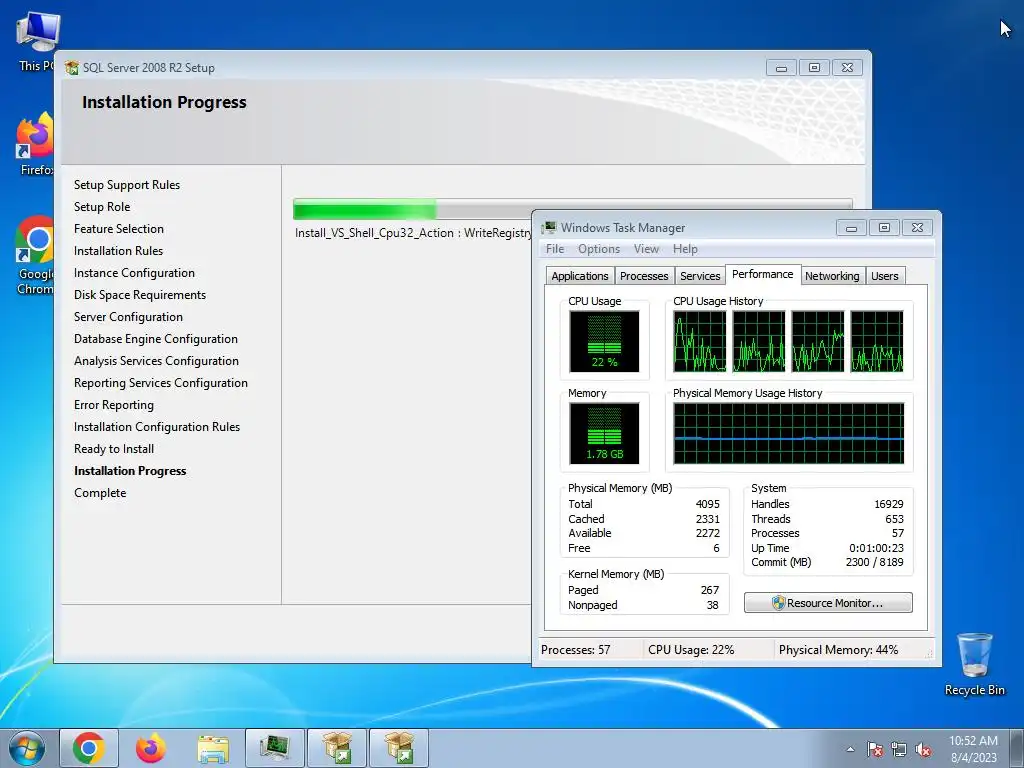Viewport: 1024px width, 768px height.
Task: Click status bar Processes: 57 text
Action: (575, 650)
